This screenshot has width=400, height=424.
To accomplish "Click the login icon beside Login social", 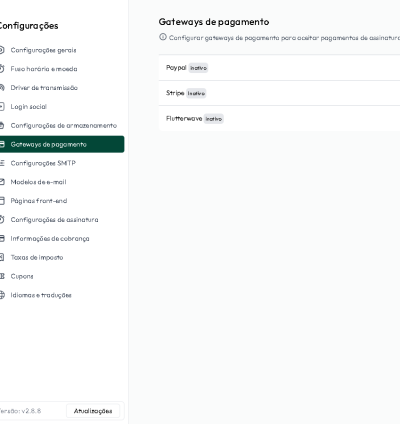I will coord(2,107).
